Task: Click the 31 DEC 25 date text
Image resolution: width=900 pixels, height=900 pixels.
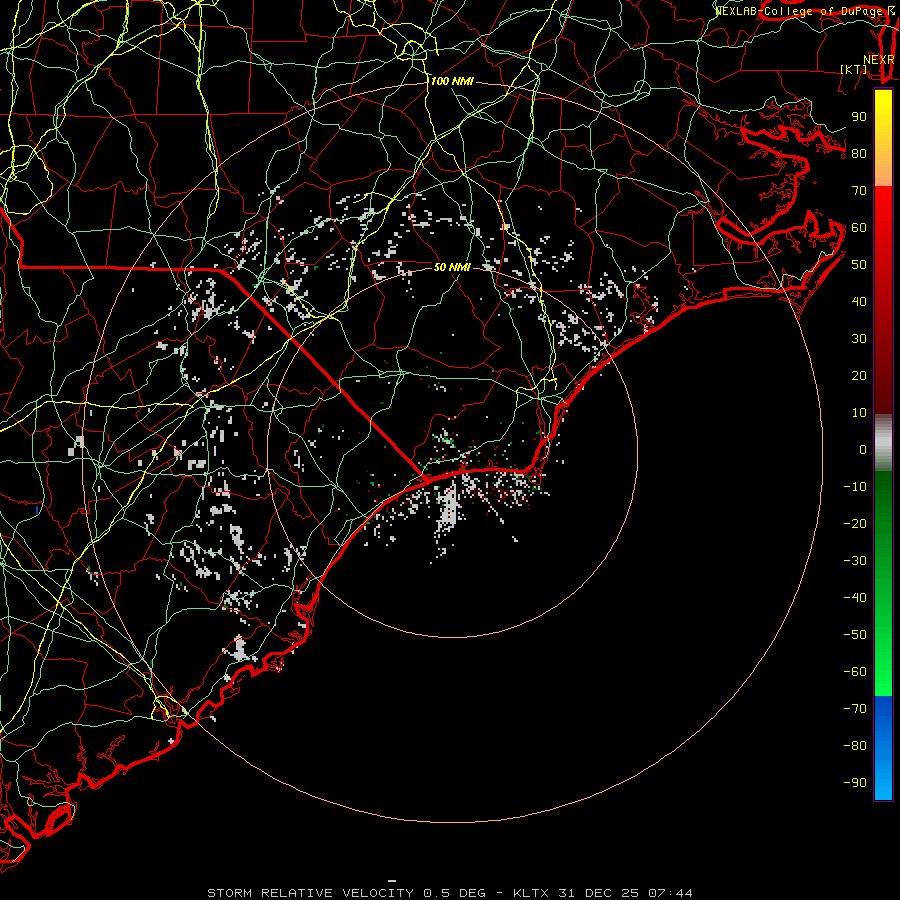Action: (x=599, y=893)
